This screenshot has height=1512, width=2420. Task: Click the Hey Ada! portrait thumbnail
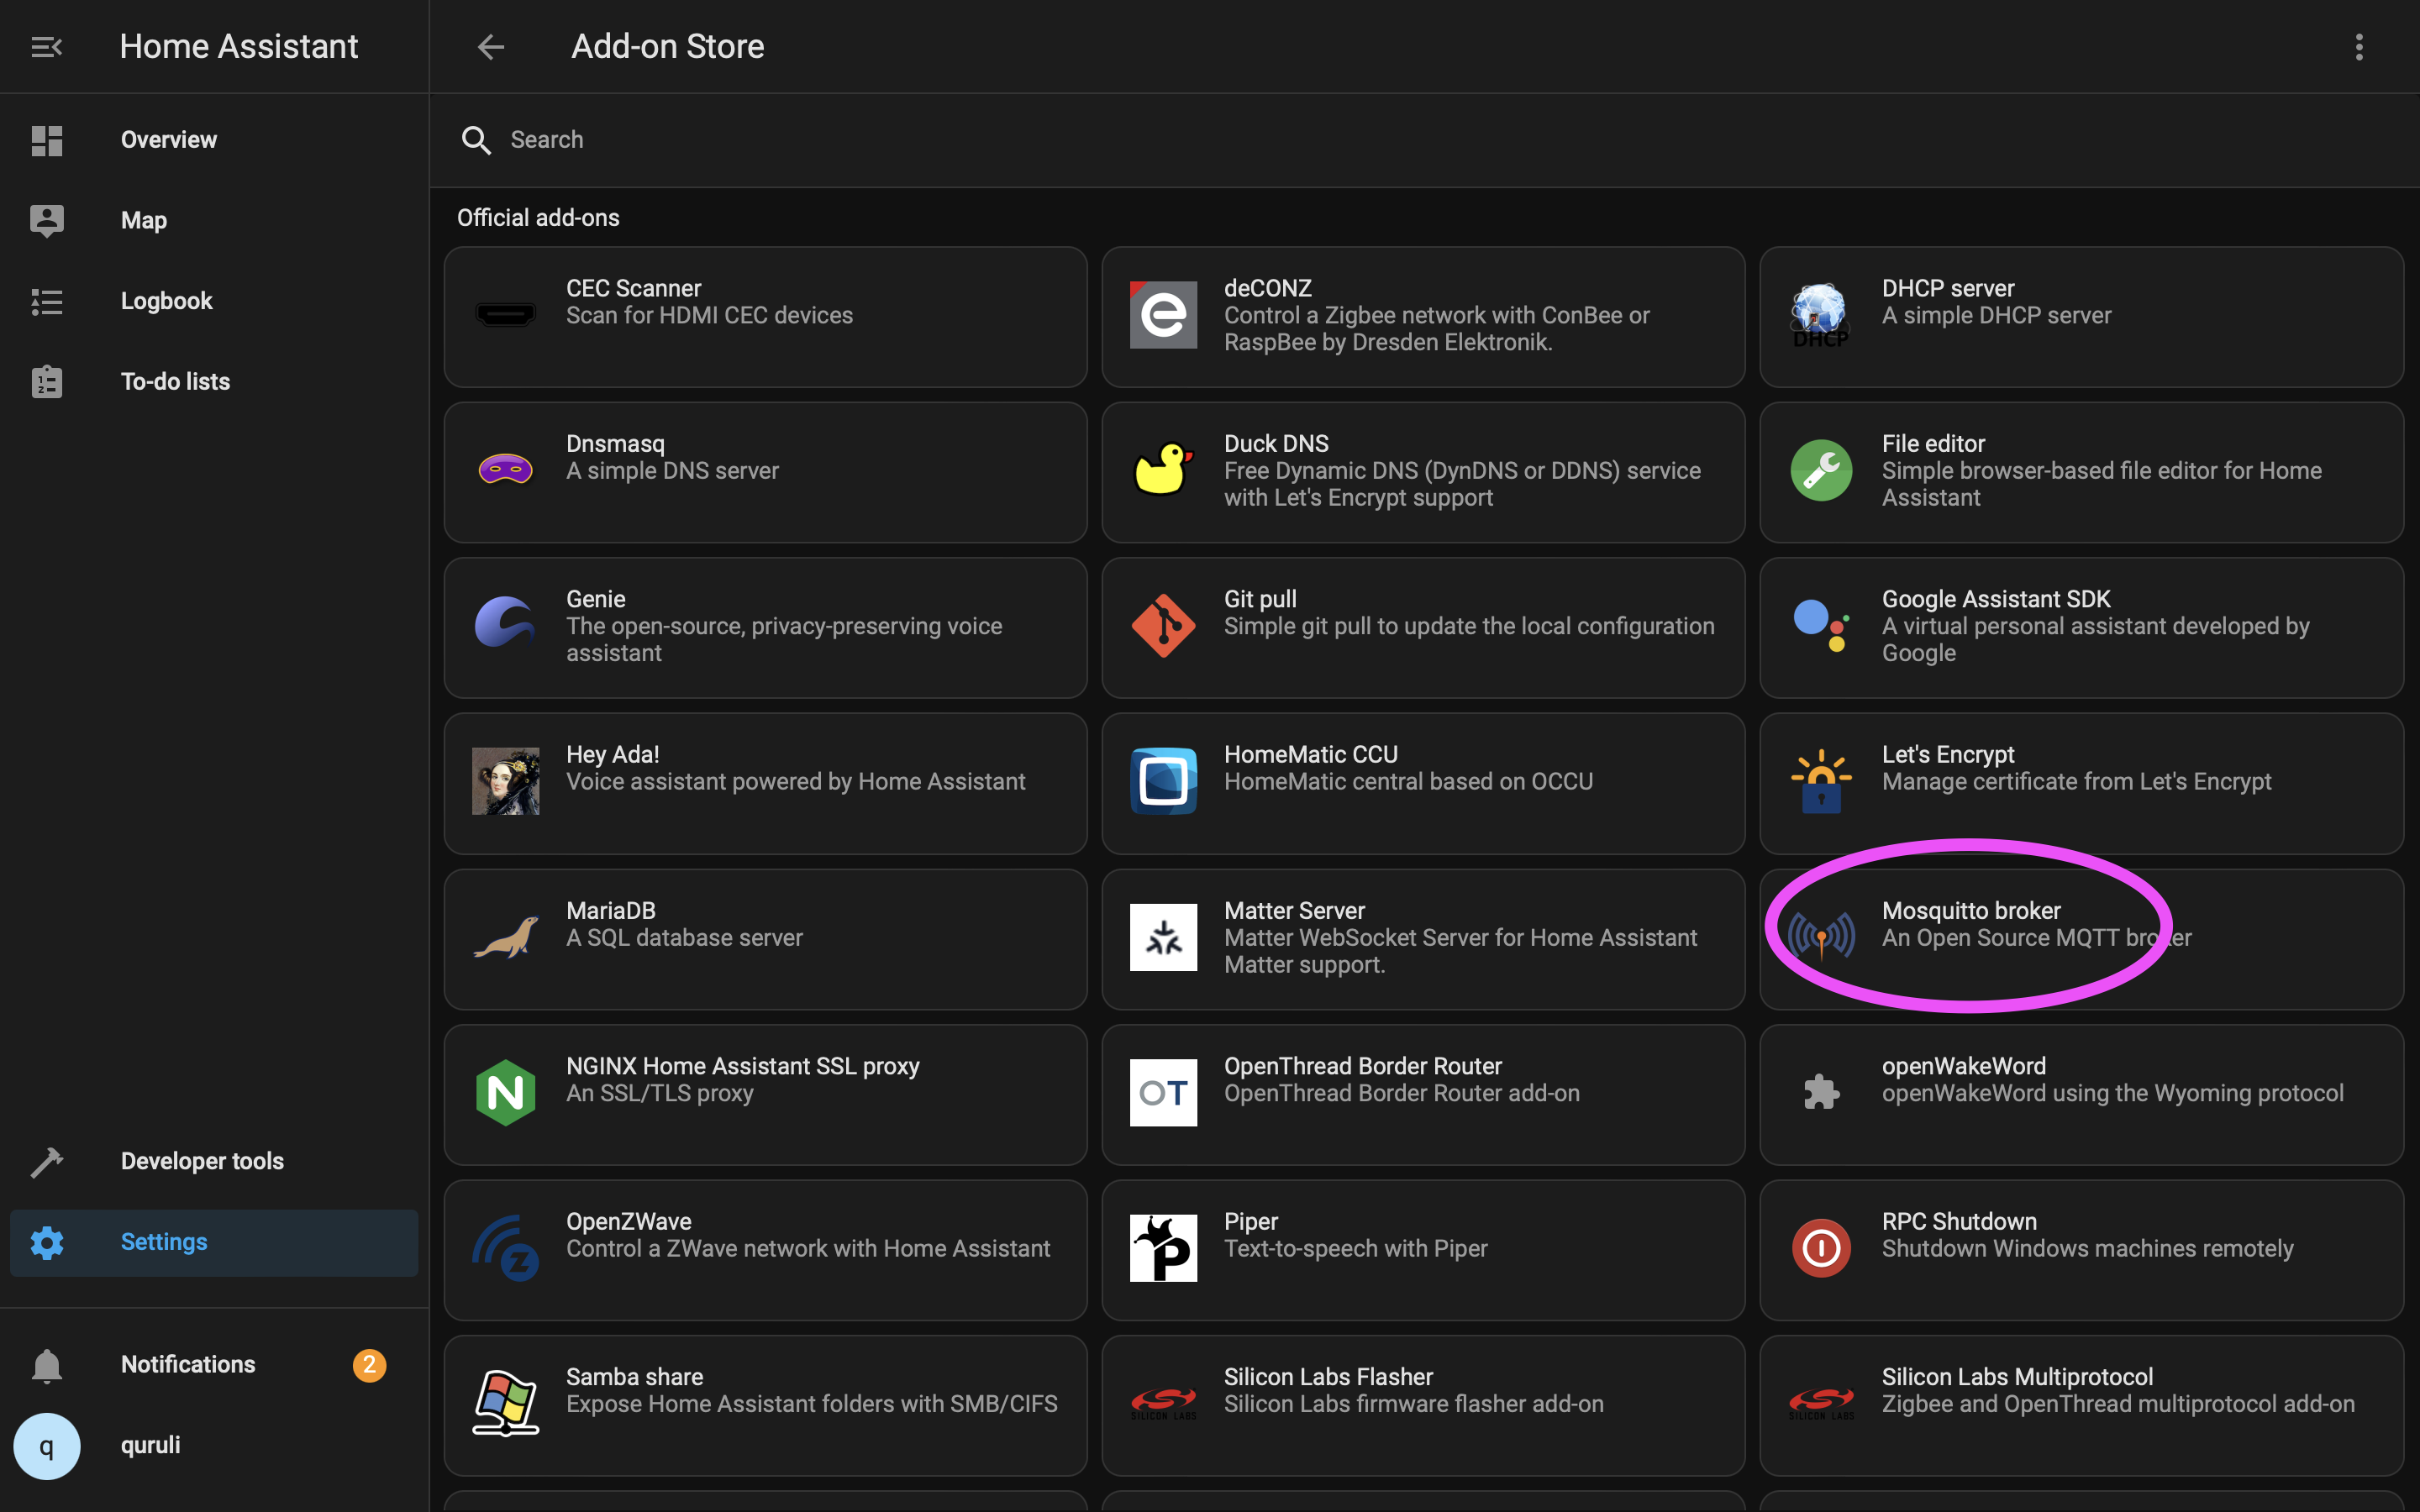point(505,781)
